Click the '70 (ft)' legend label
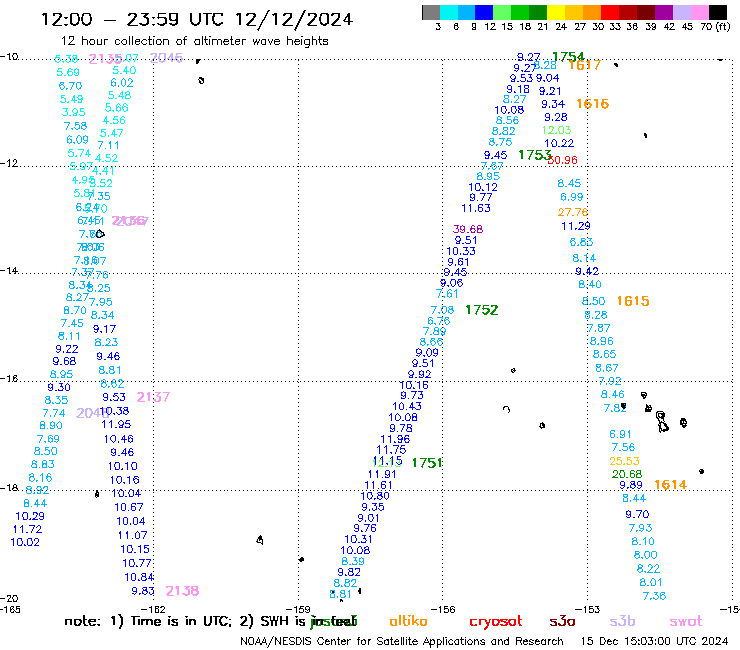 coord(715,27)
